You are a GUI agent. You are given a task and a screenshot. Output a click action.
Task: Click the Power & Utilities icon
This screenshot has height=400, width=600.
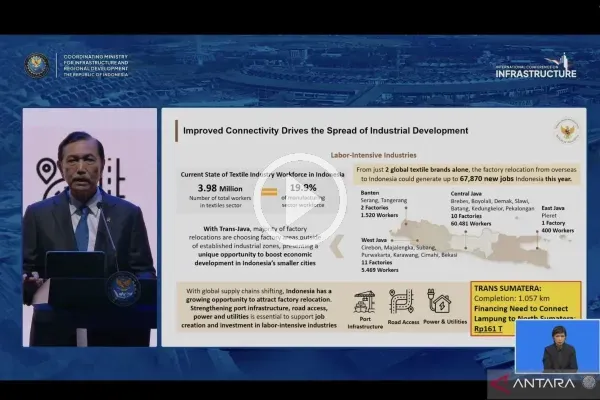[x=439, y=302]
